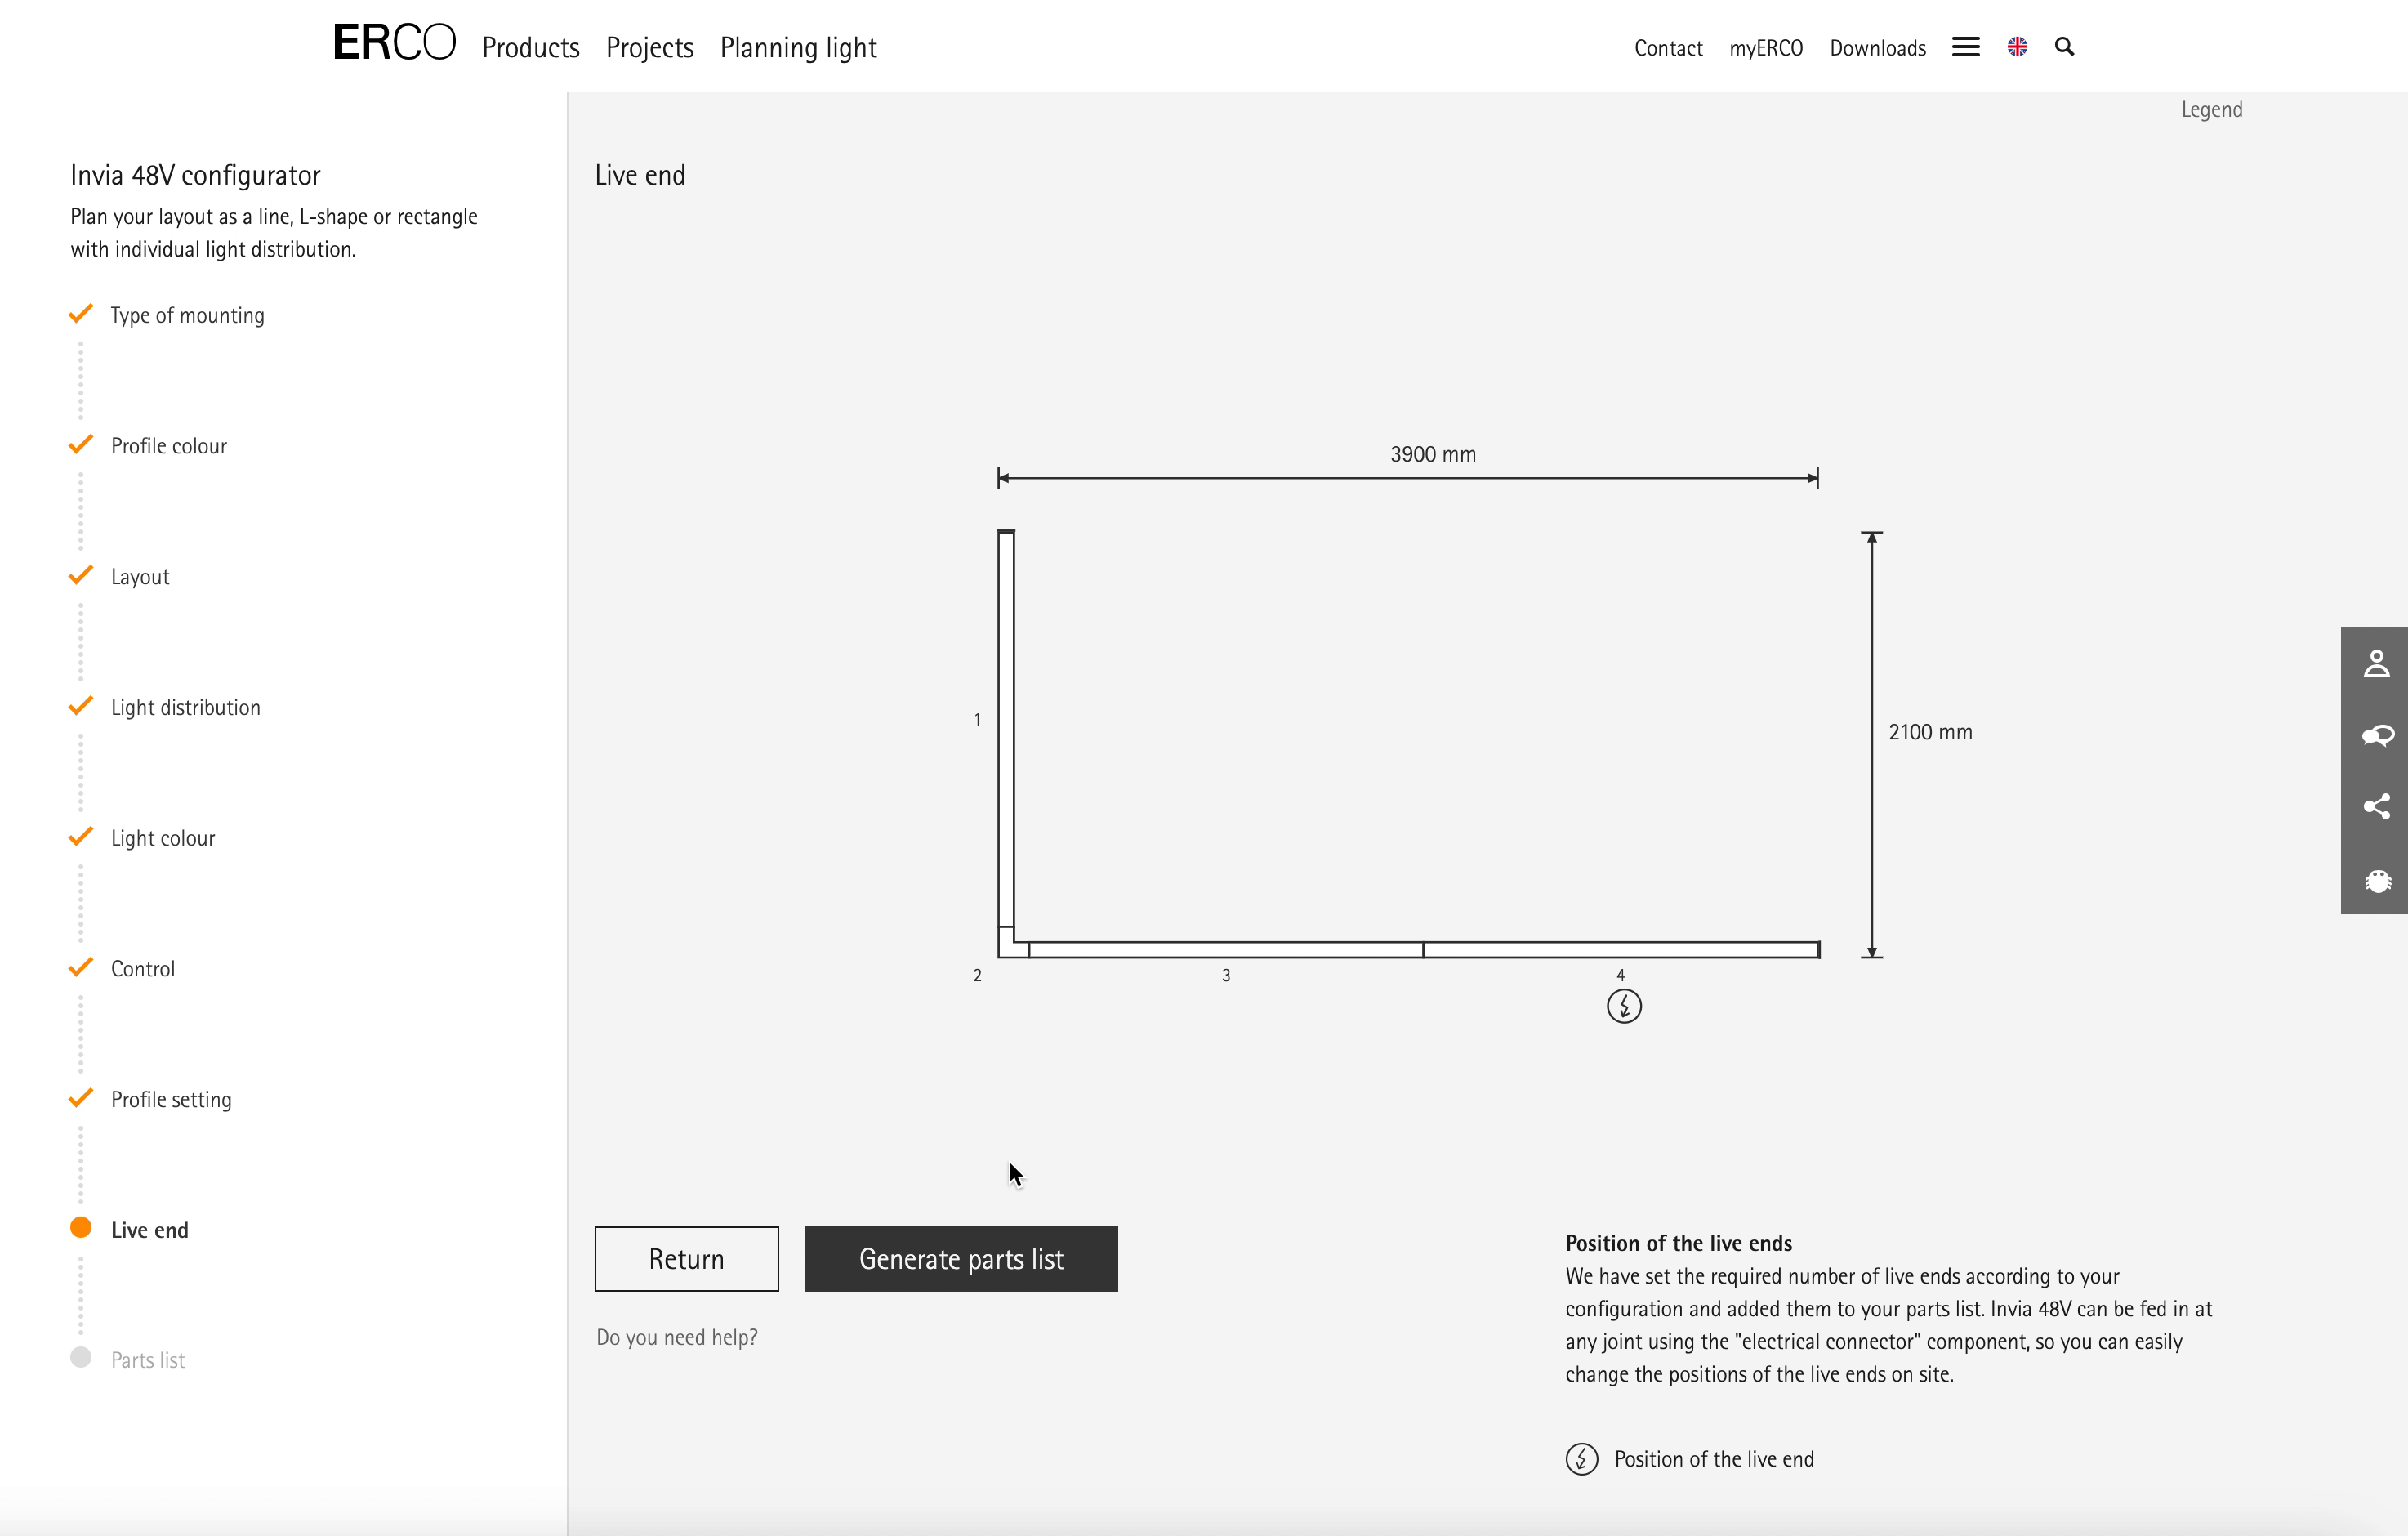Jump to Light distribution step

pyautogui.click(x=185, y=707)
